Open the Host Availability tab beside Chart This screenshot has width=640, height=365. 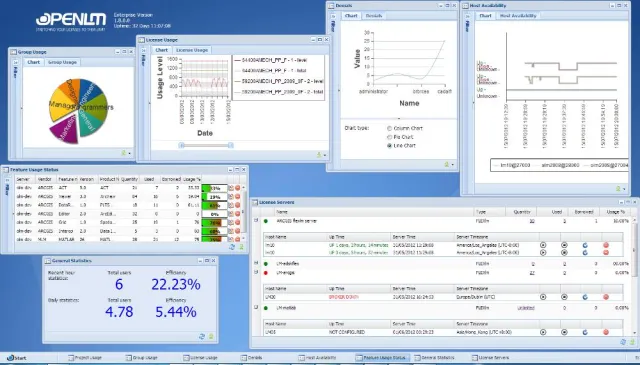[x=518, y=16]
